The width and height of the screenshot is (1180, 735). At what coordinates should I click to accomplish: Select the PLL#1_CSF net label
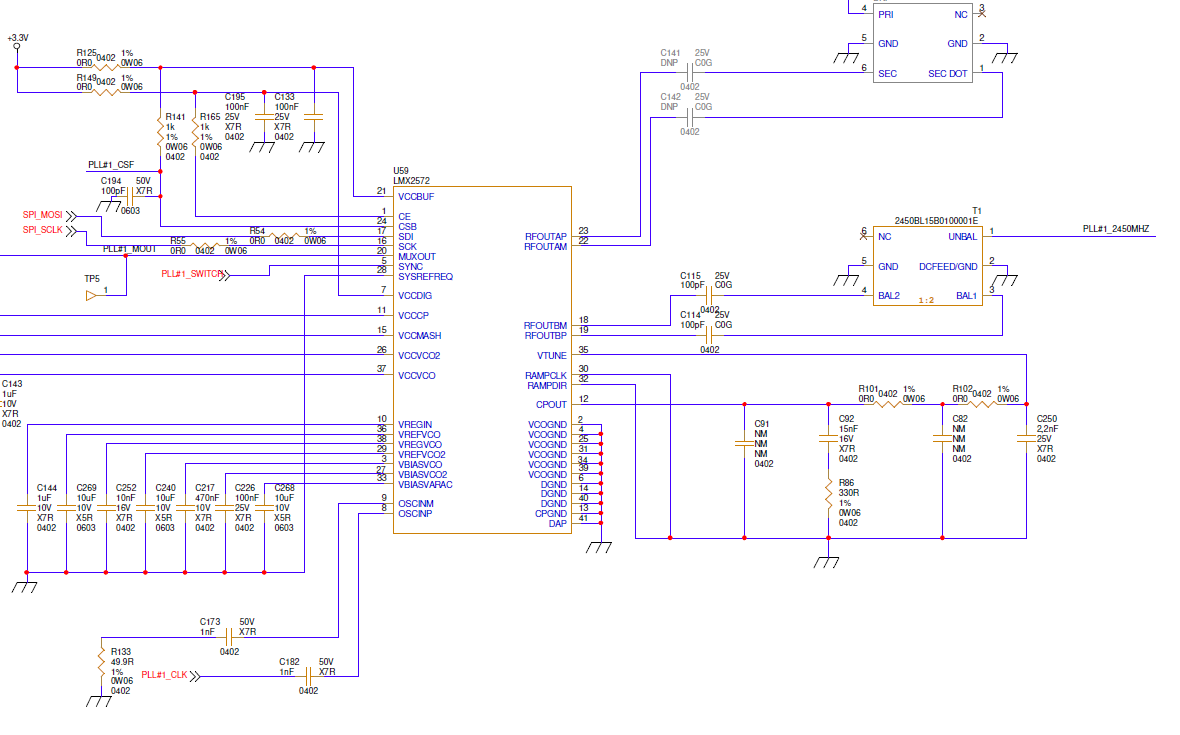(111, 165)
